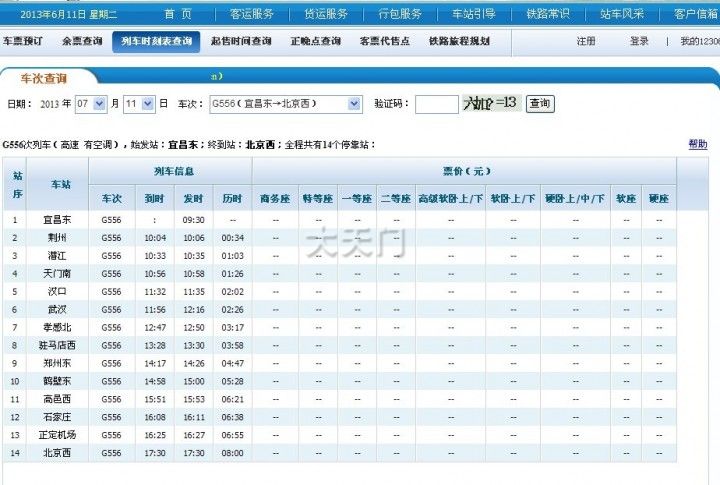Screen dimensions: 720x485
Task: Open the 正晚点查询 tab
Action: click(315, 42)
